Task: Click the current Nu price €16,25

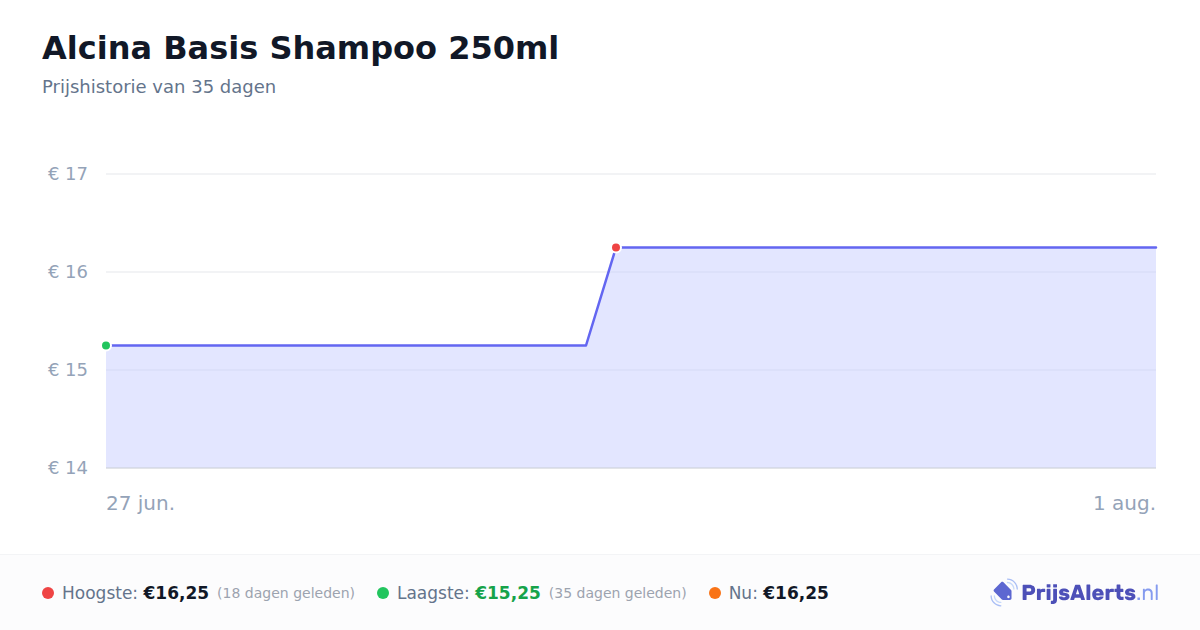Action: [x=796, y=593]
